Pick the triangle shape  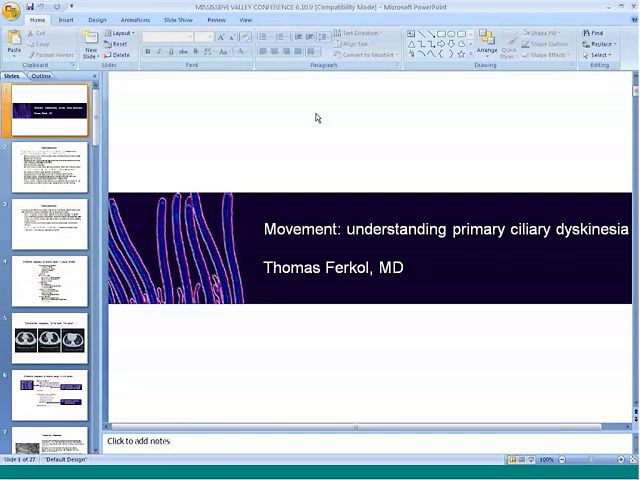click(411, 44)
